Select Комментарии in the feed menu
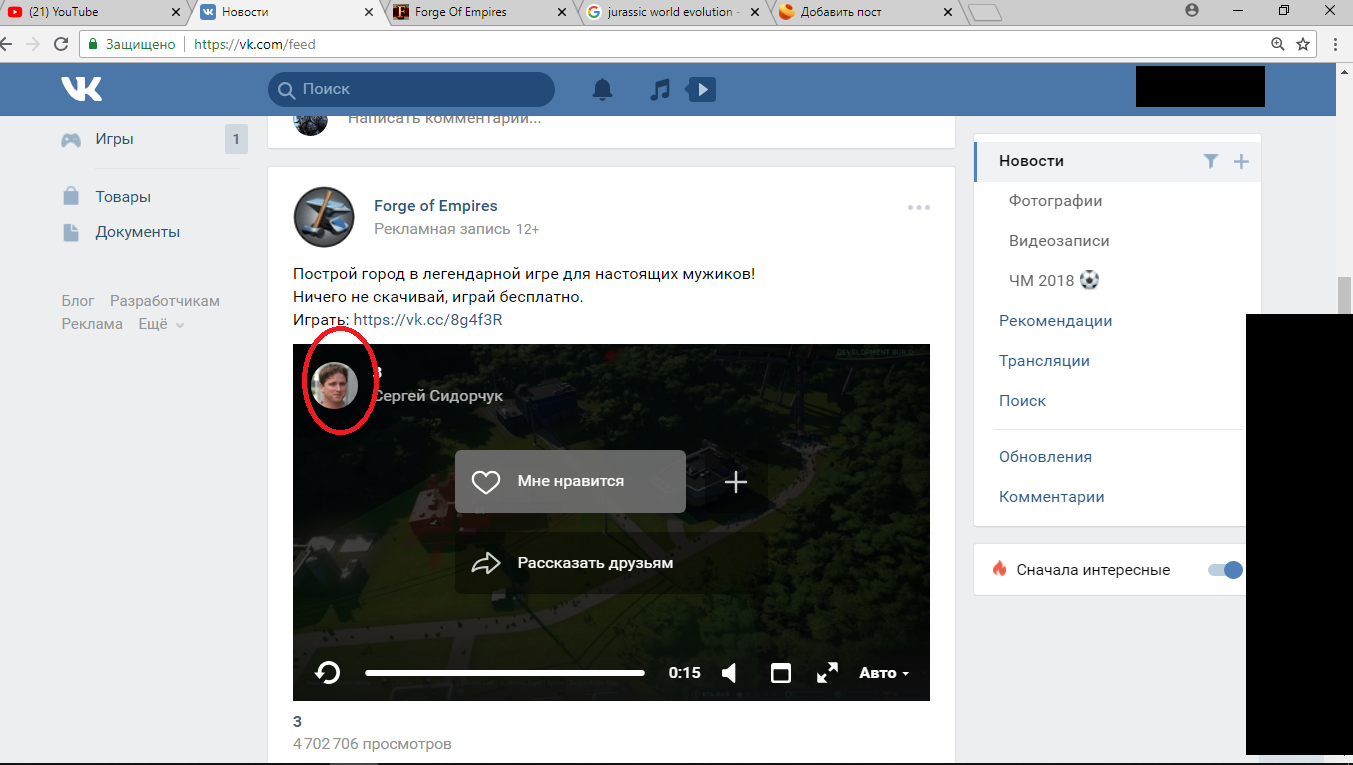The image size is (1353, 765). 1052,497
